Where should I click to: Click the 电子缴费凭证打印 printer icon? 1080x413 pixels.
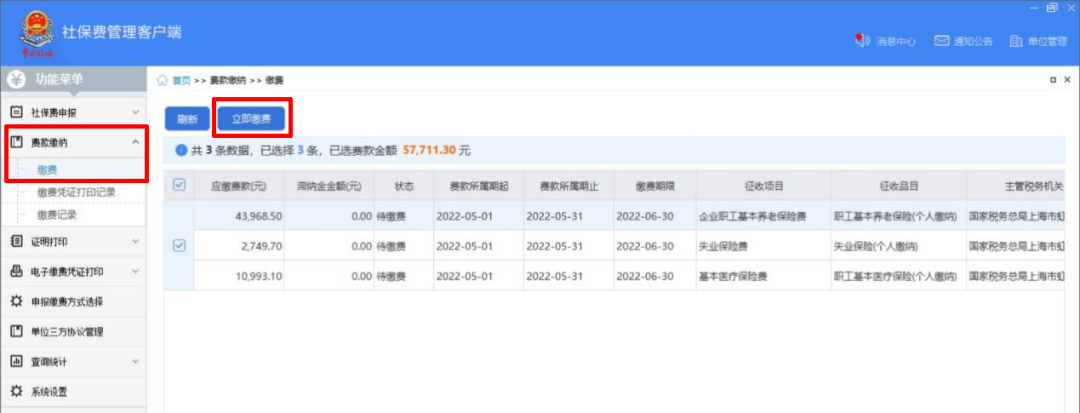coord(17,271)
